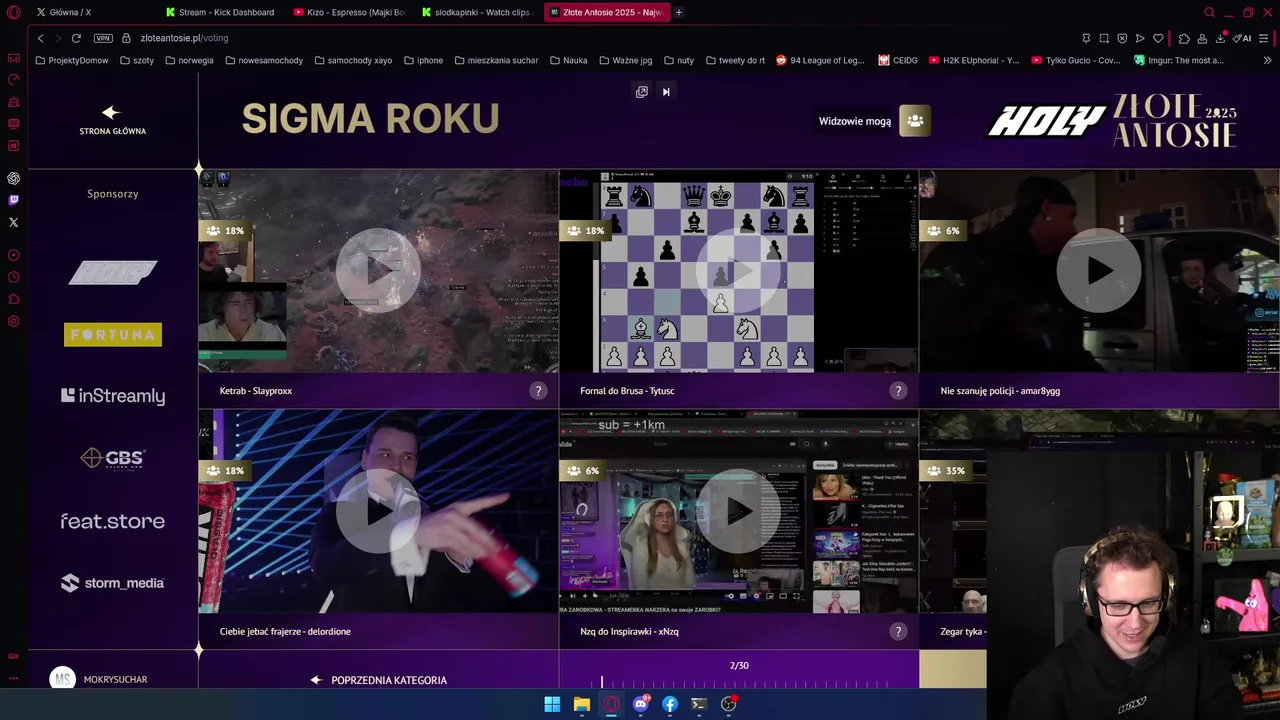Show info for Fornal do Brusa question mark
This screenshot has height=720, width=1280.
pyautogui.click(x=898, y=391)
